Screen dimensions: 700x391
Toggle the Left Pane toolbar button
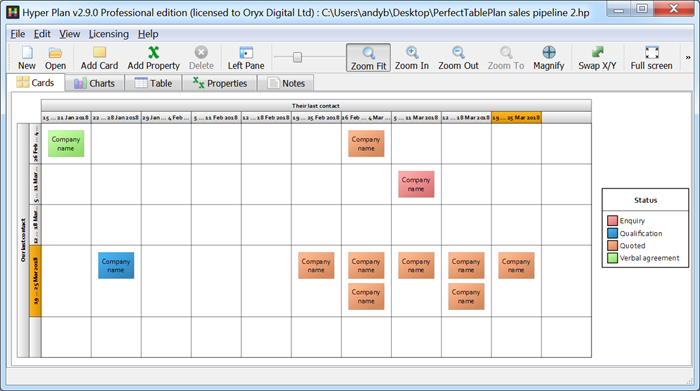[246, 58]
